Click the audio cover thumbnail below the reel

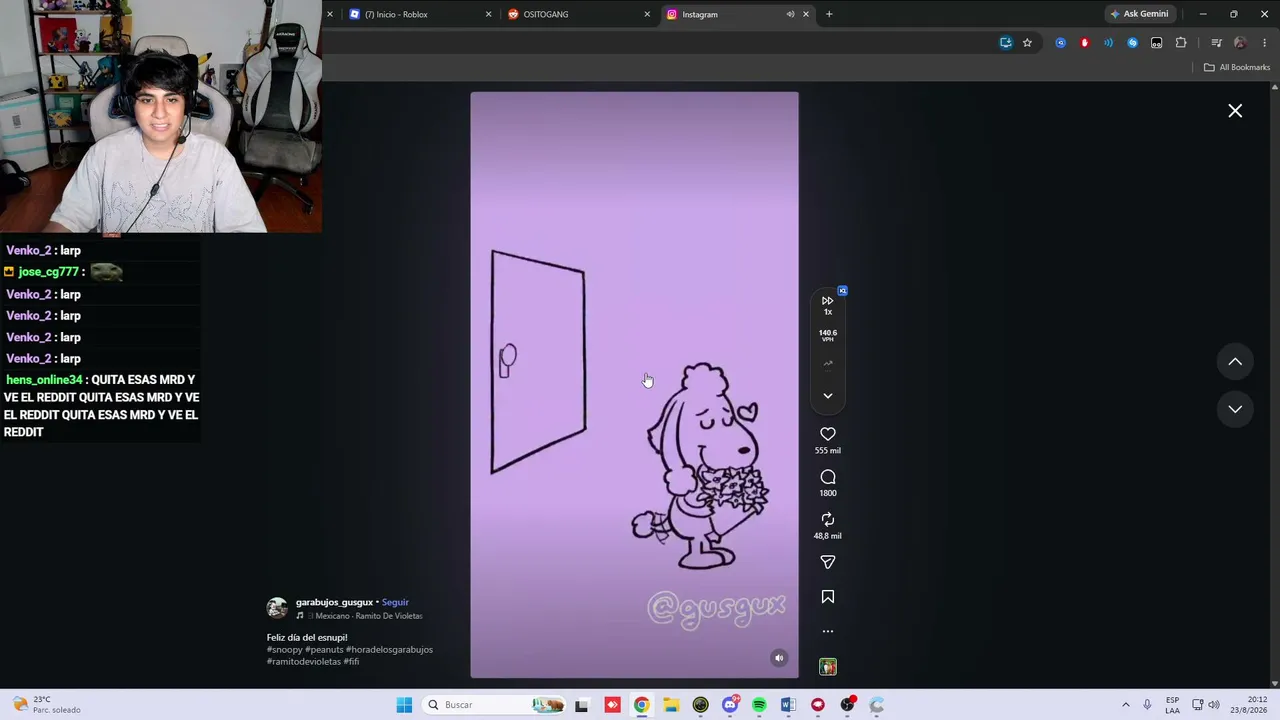(828, 667)
